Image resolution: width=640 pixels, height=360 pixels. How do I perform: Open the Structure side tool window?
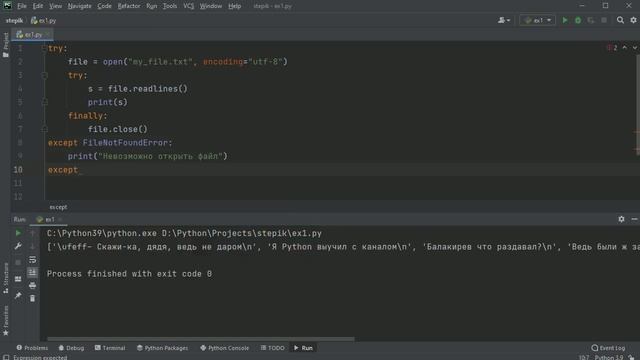[6, 278]
